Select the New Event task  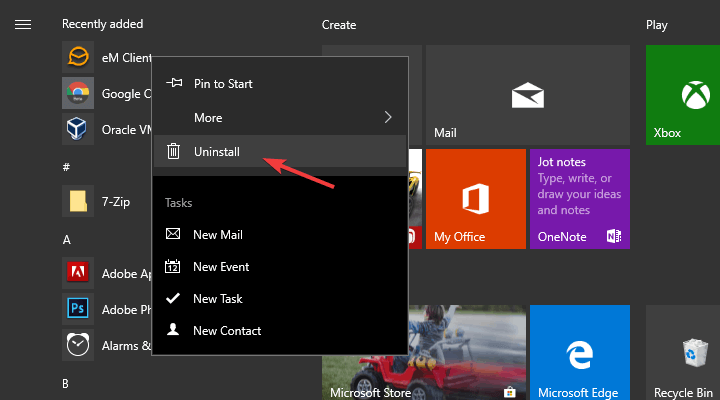[x=280, y=267]
